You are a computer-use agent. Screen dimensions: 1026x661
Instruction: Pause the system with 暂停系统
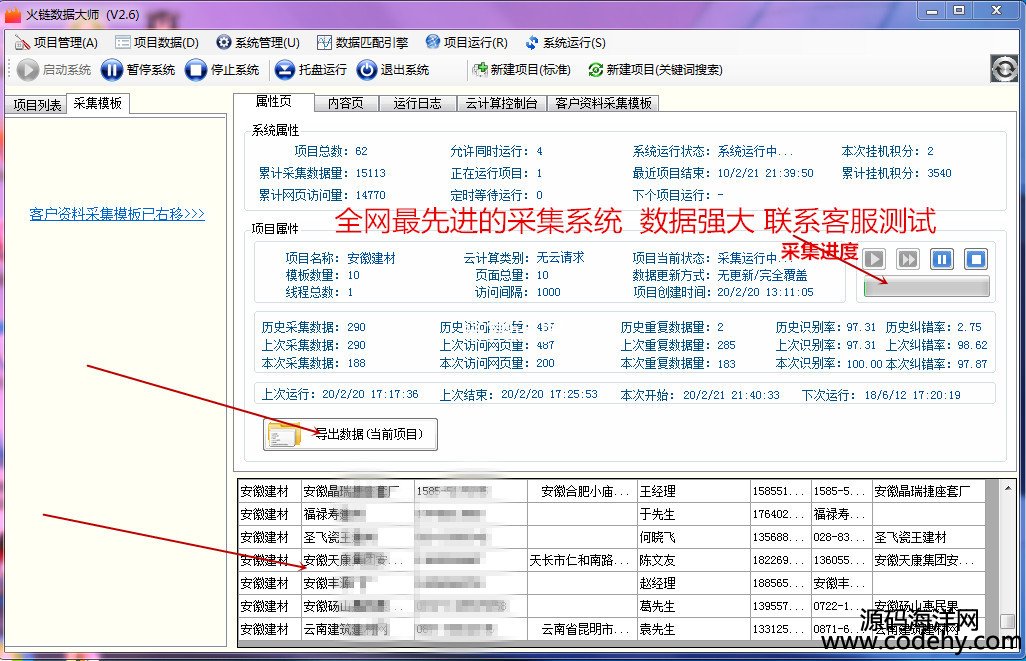pos(138,69)
